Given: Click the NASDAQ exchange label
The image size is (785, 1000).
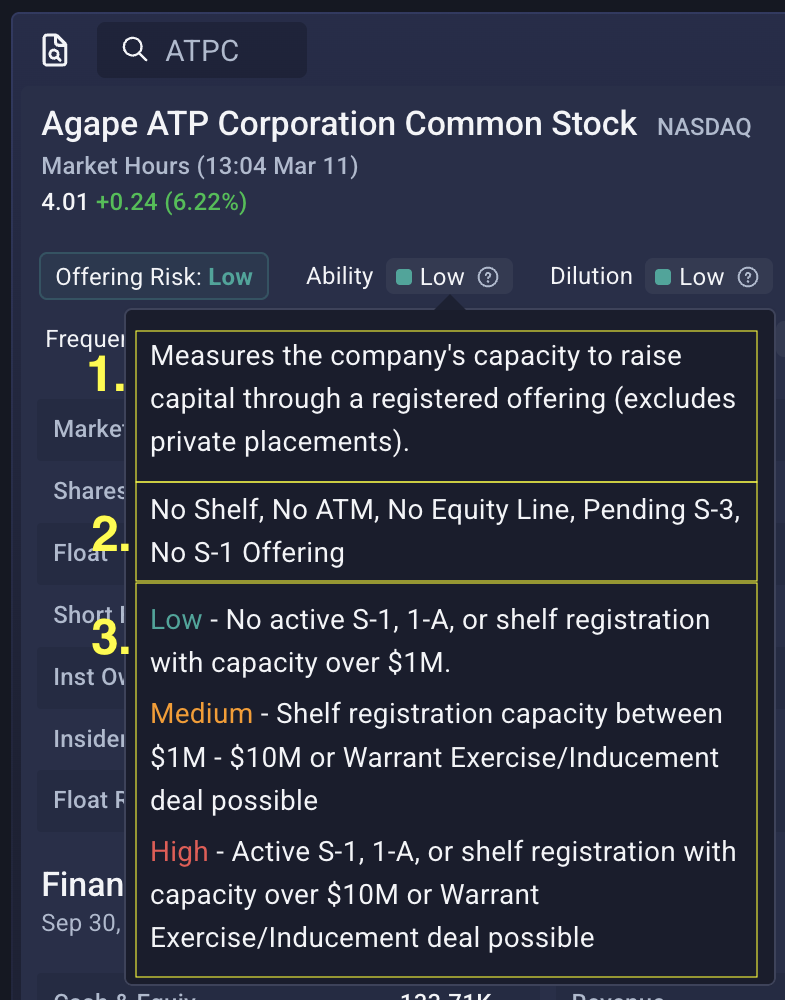Looking at the screenshot, I should (703, 127).
